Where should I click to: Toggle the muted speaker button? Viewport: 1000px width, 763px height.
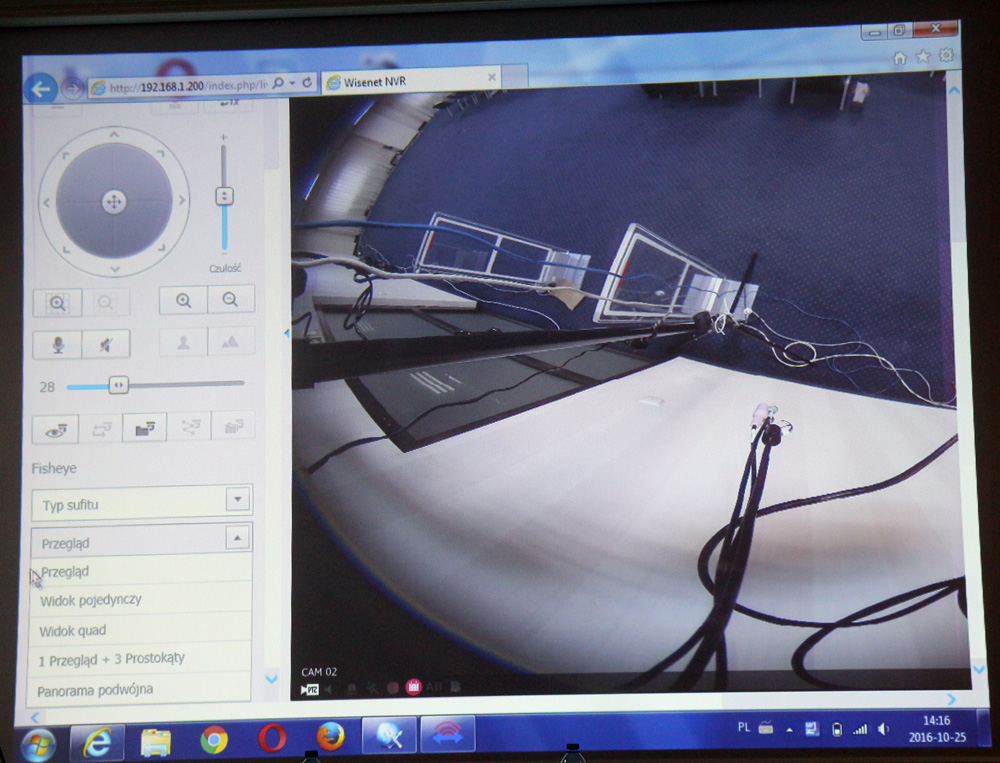tap(105, 344)
